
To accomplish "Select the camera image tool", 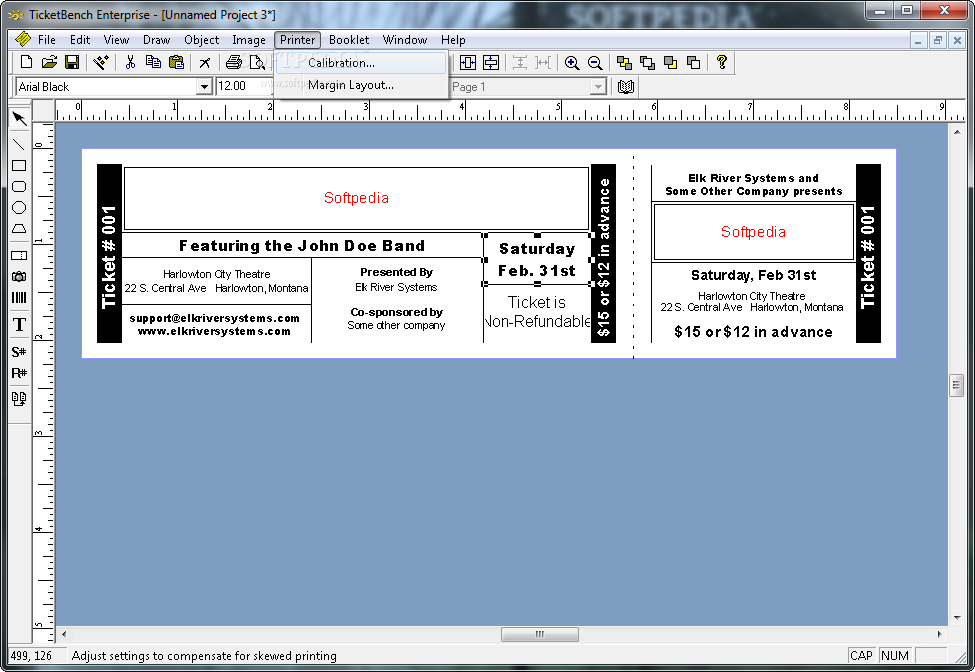I will point(19,277).
